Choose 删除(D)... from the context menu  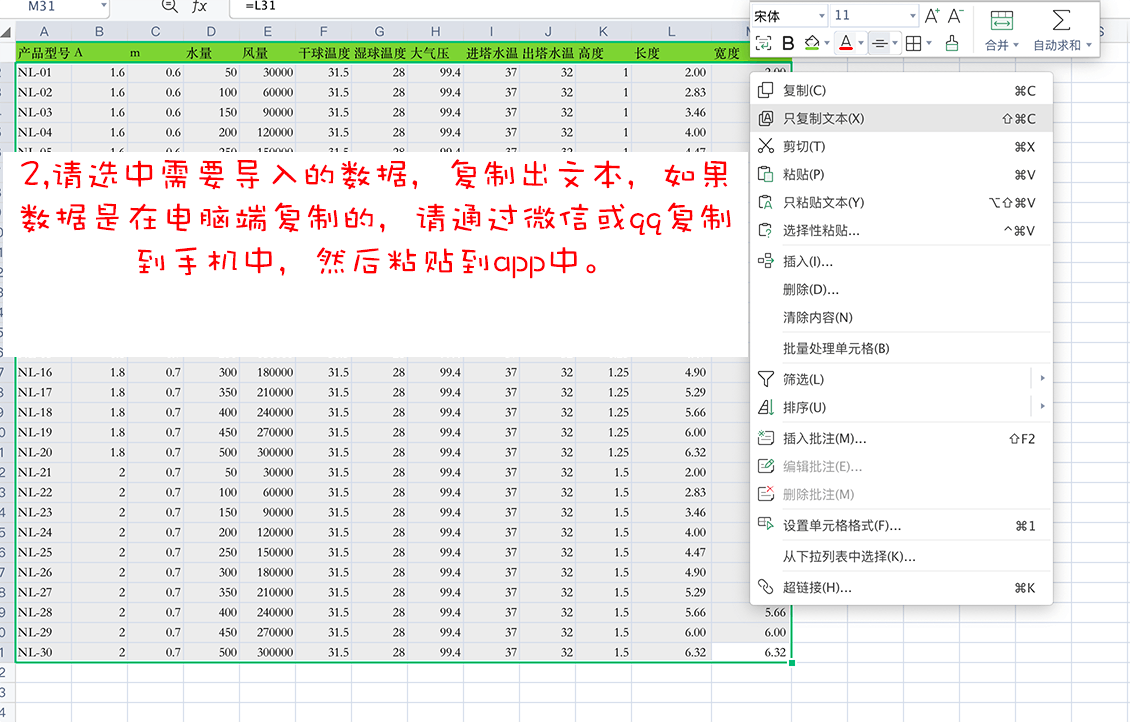click(901, 290)
